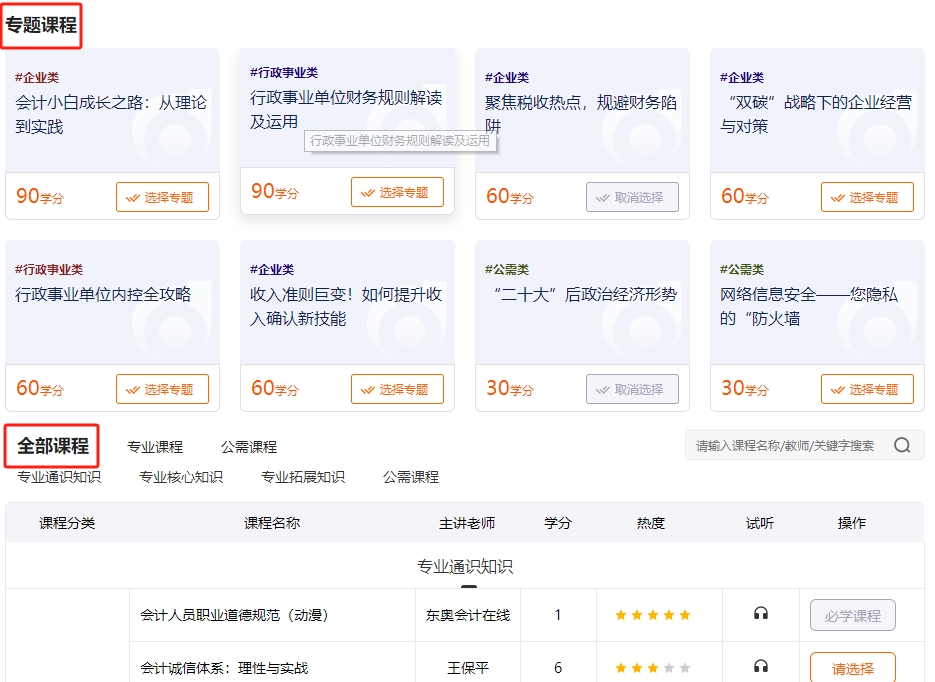Viewport: 935px width, 682px height.
Task: Click 请选择 for 会计诚信体系 course
Action: click(x=851, y=666)
